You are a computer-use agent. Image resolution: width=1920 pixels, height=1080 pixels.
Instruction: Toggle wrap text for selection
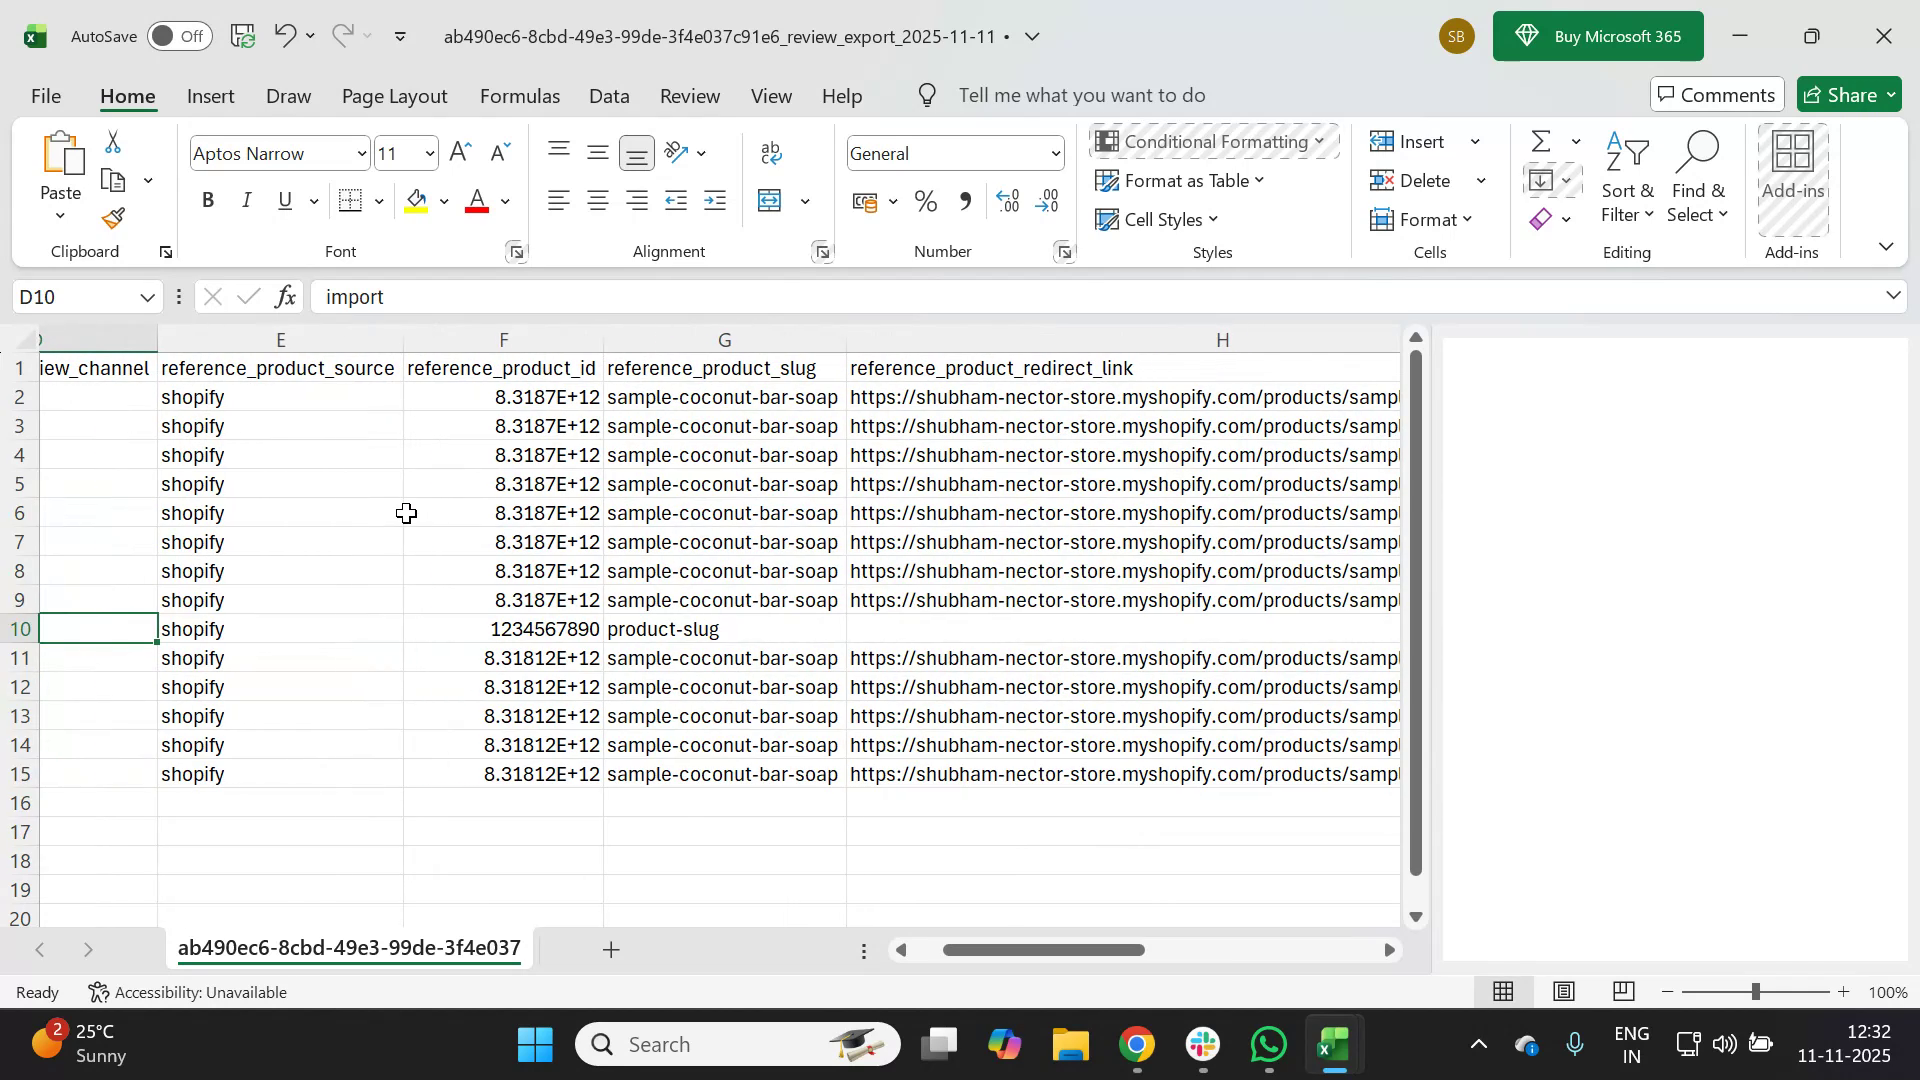[770, 152]
